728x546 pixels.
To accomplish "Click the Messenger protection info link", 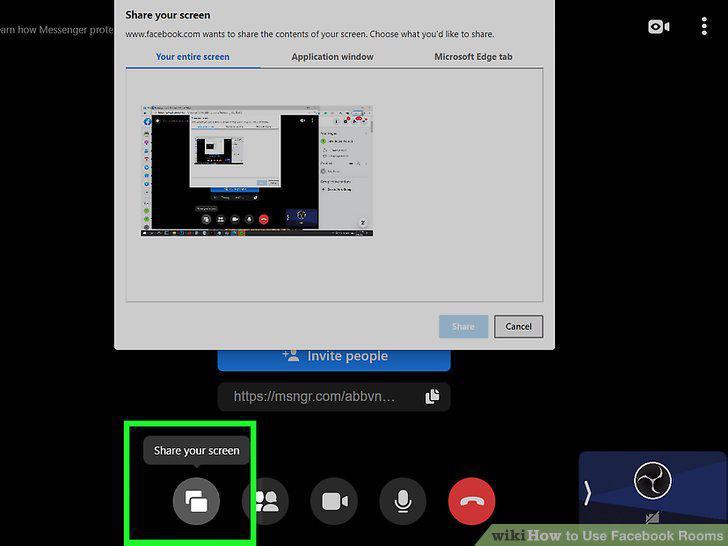I will click(x=56, y=30).
